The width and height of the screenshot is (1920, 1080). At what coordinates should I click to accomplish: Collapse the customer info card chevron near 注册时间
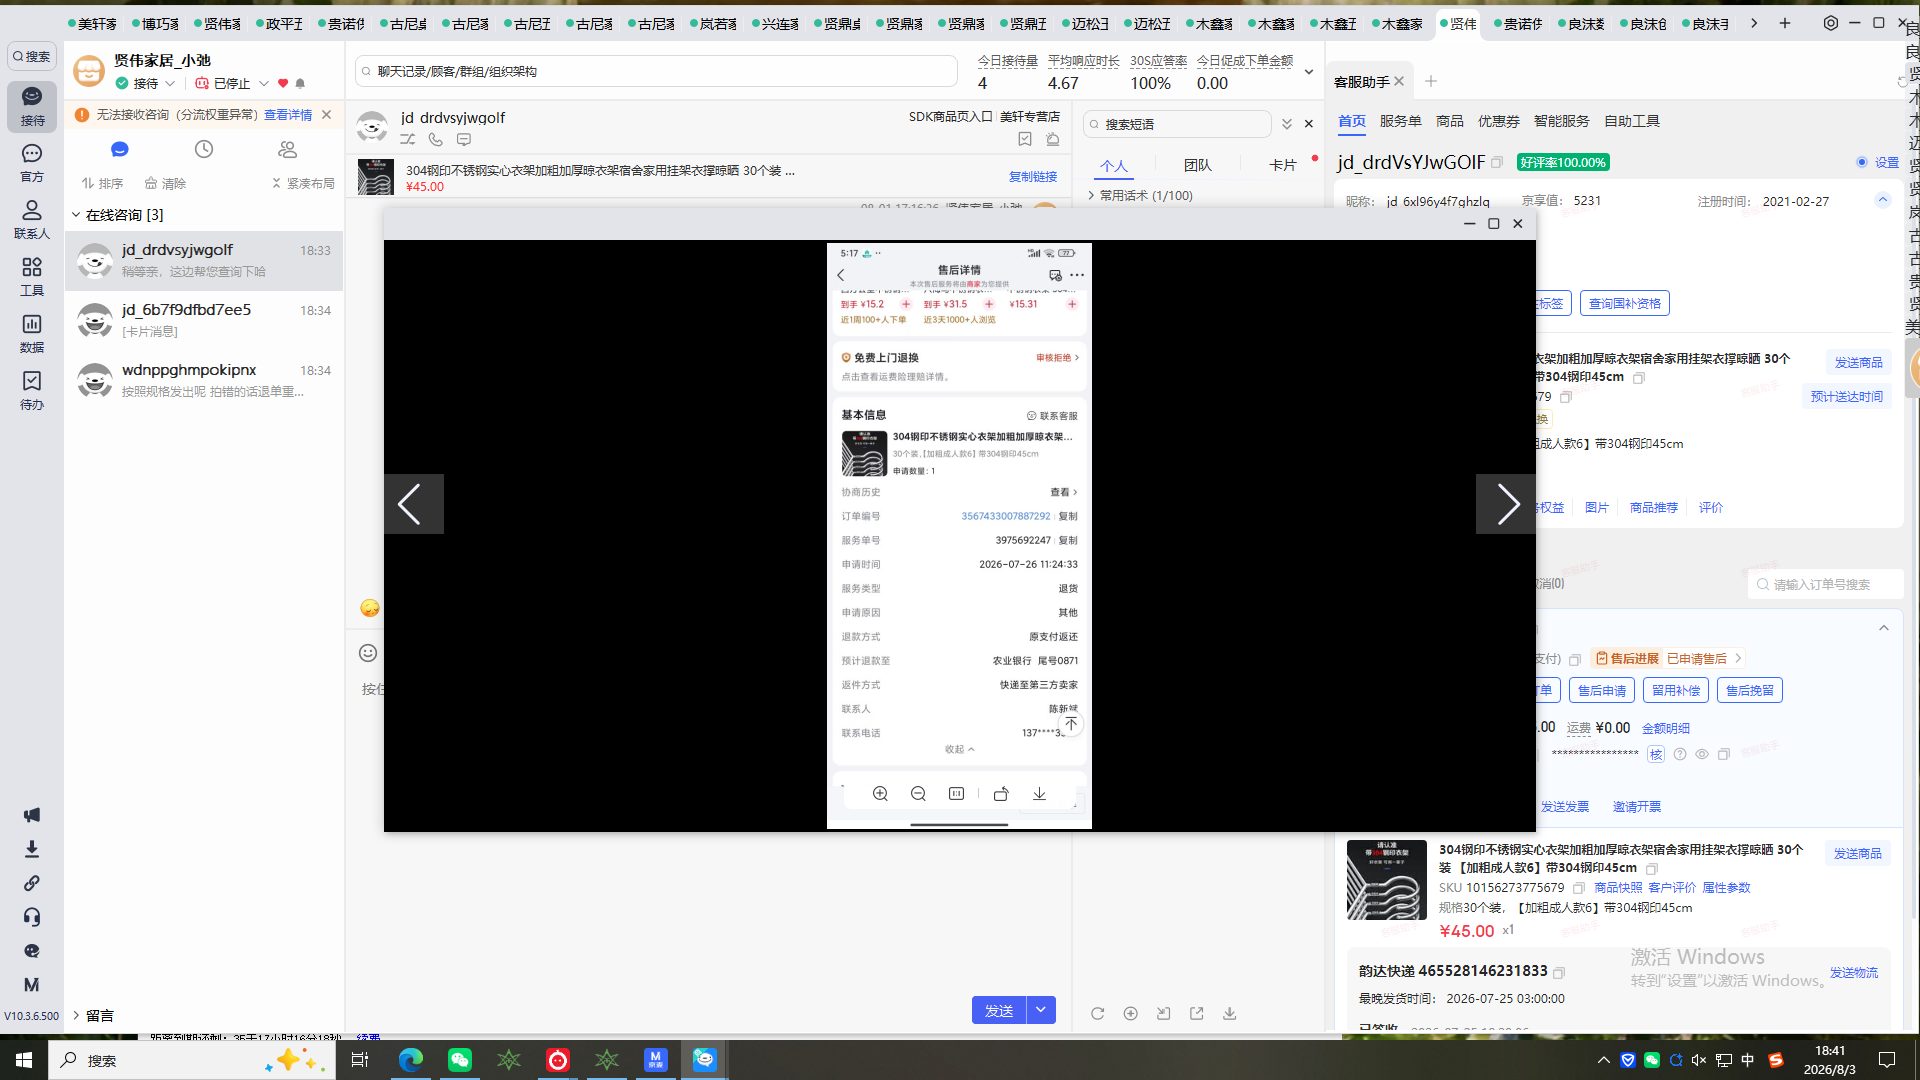[x=1883, y=200]
